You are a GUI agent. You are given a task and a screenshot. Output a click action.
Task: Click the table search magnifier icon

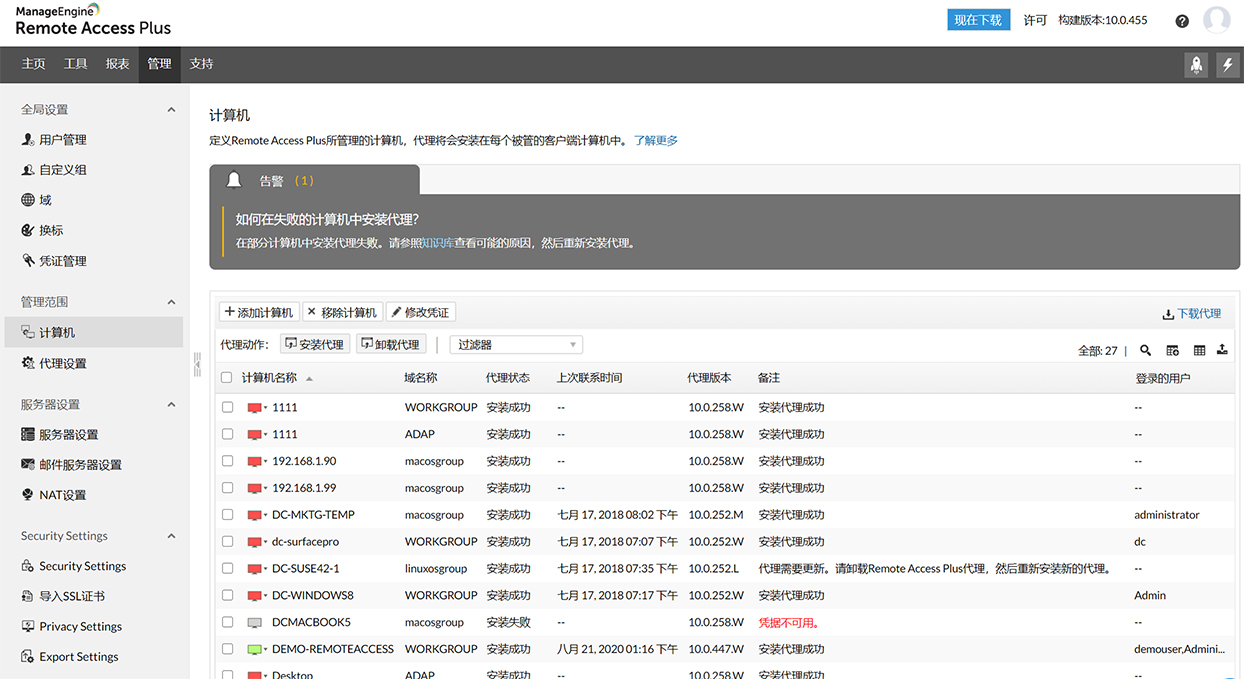pyautogui.click(x=1146, y=351)
